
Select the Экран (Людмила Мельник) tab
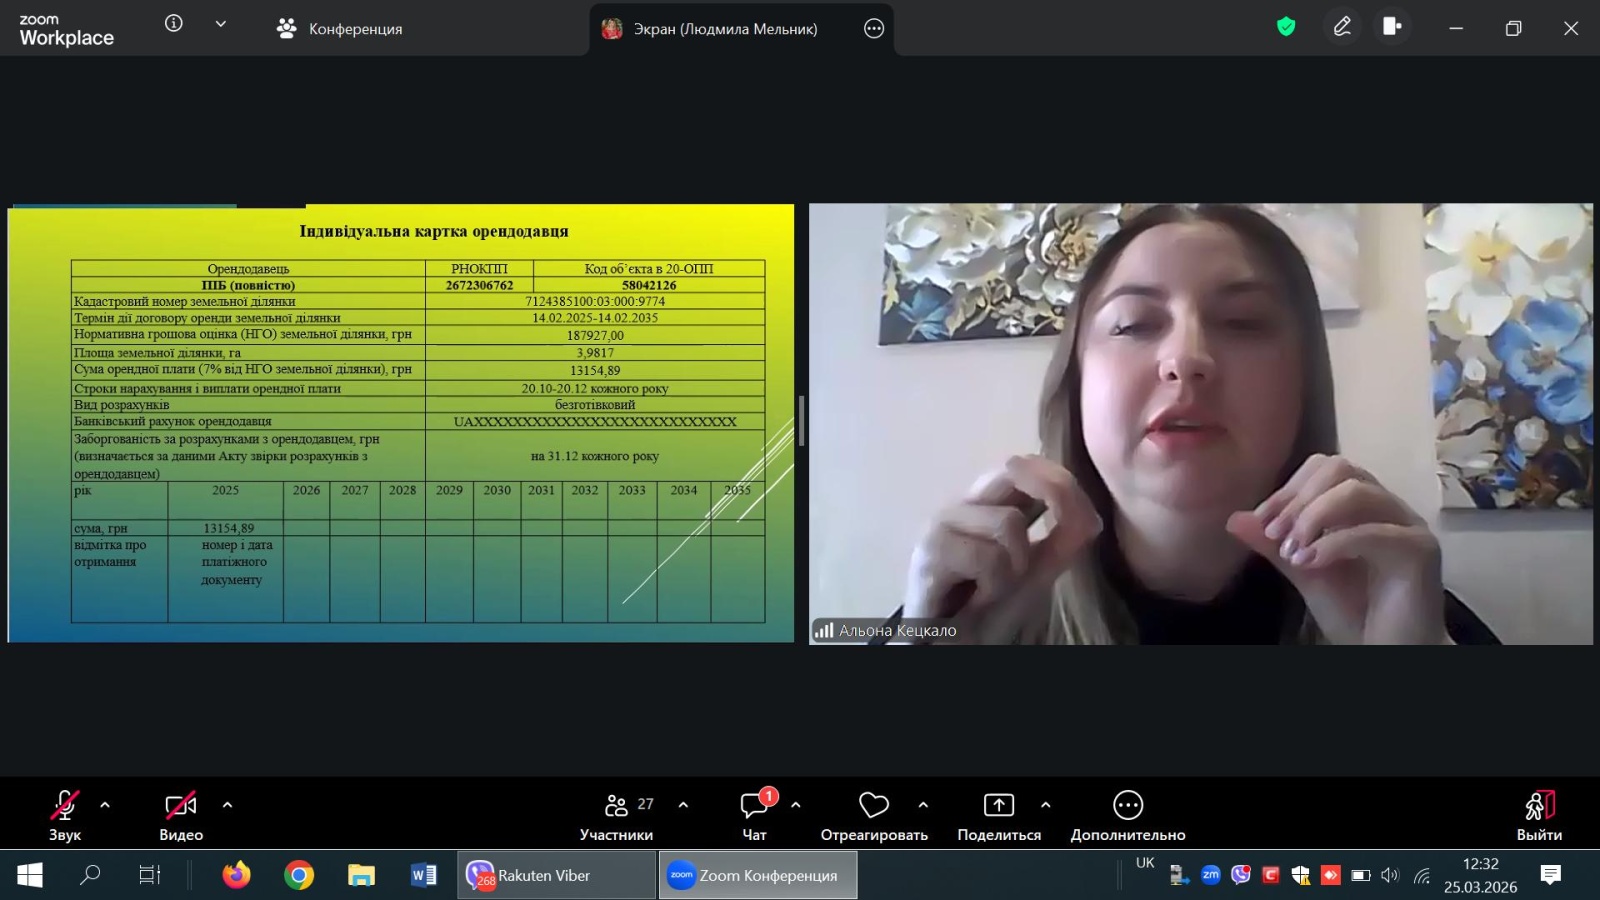724,29
